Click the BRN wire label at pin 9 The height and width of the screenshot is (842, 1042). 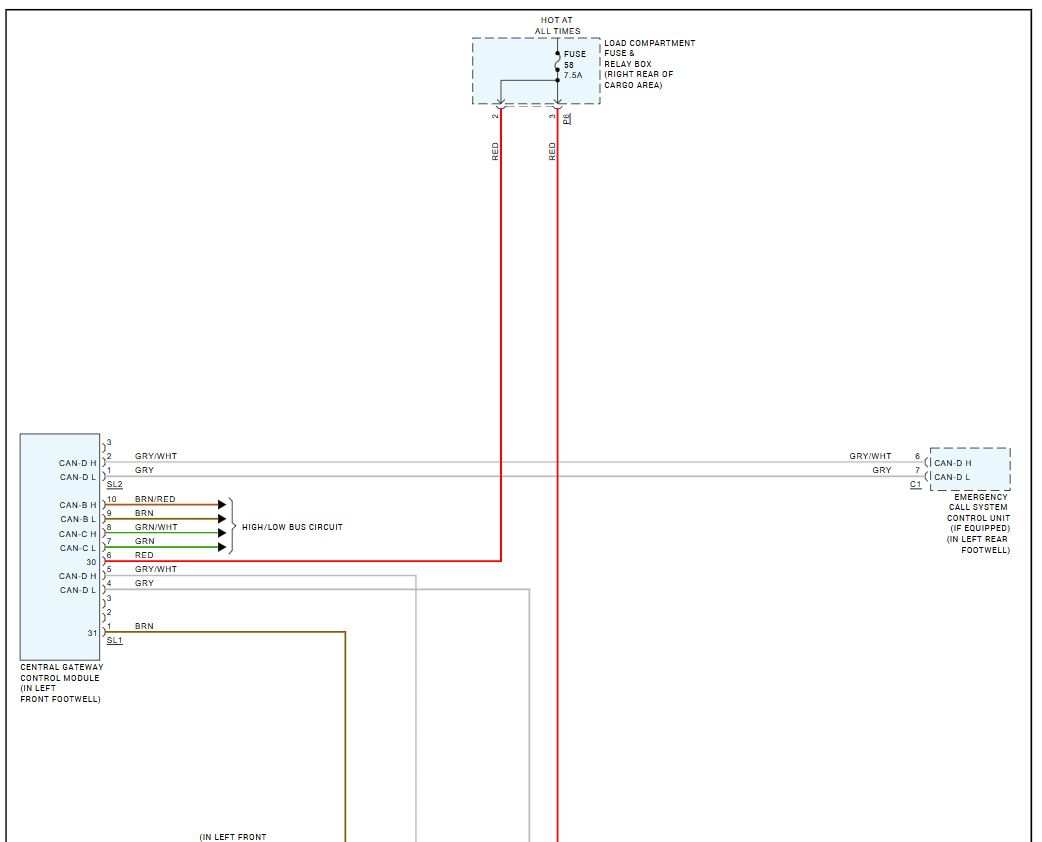[144, 513]
